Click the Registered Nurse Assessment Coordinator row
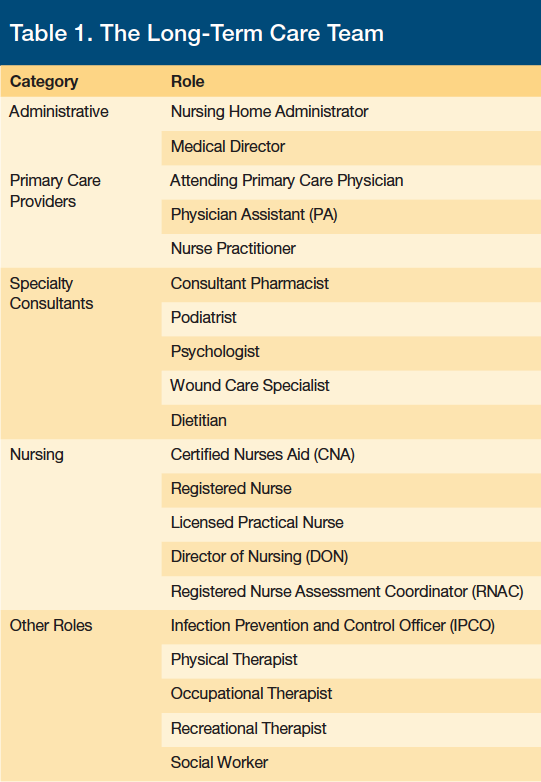The height and width of the screenshot is (782, 541). click(351, 593)
